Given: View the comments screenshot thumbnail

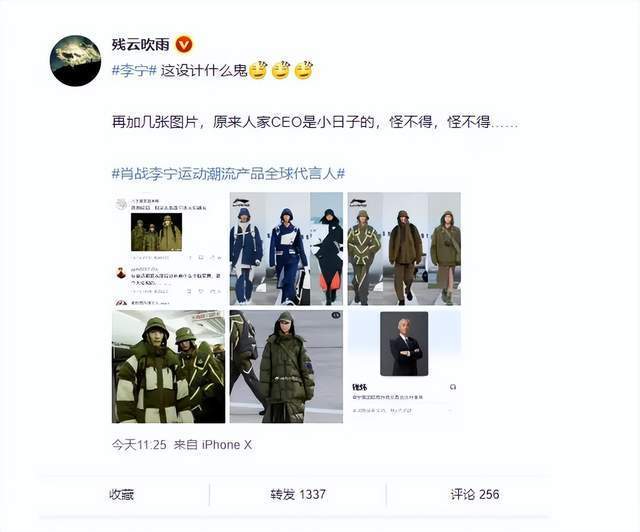Looking at the screenshot, I should [x=169, y=249].
